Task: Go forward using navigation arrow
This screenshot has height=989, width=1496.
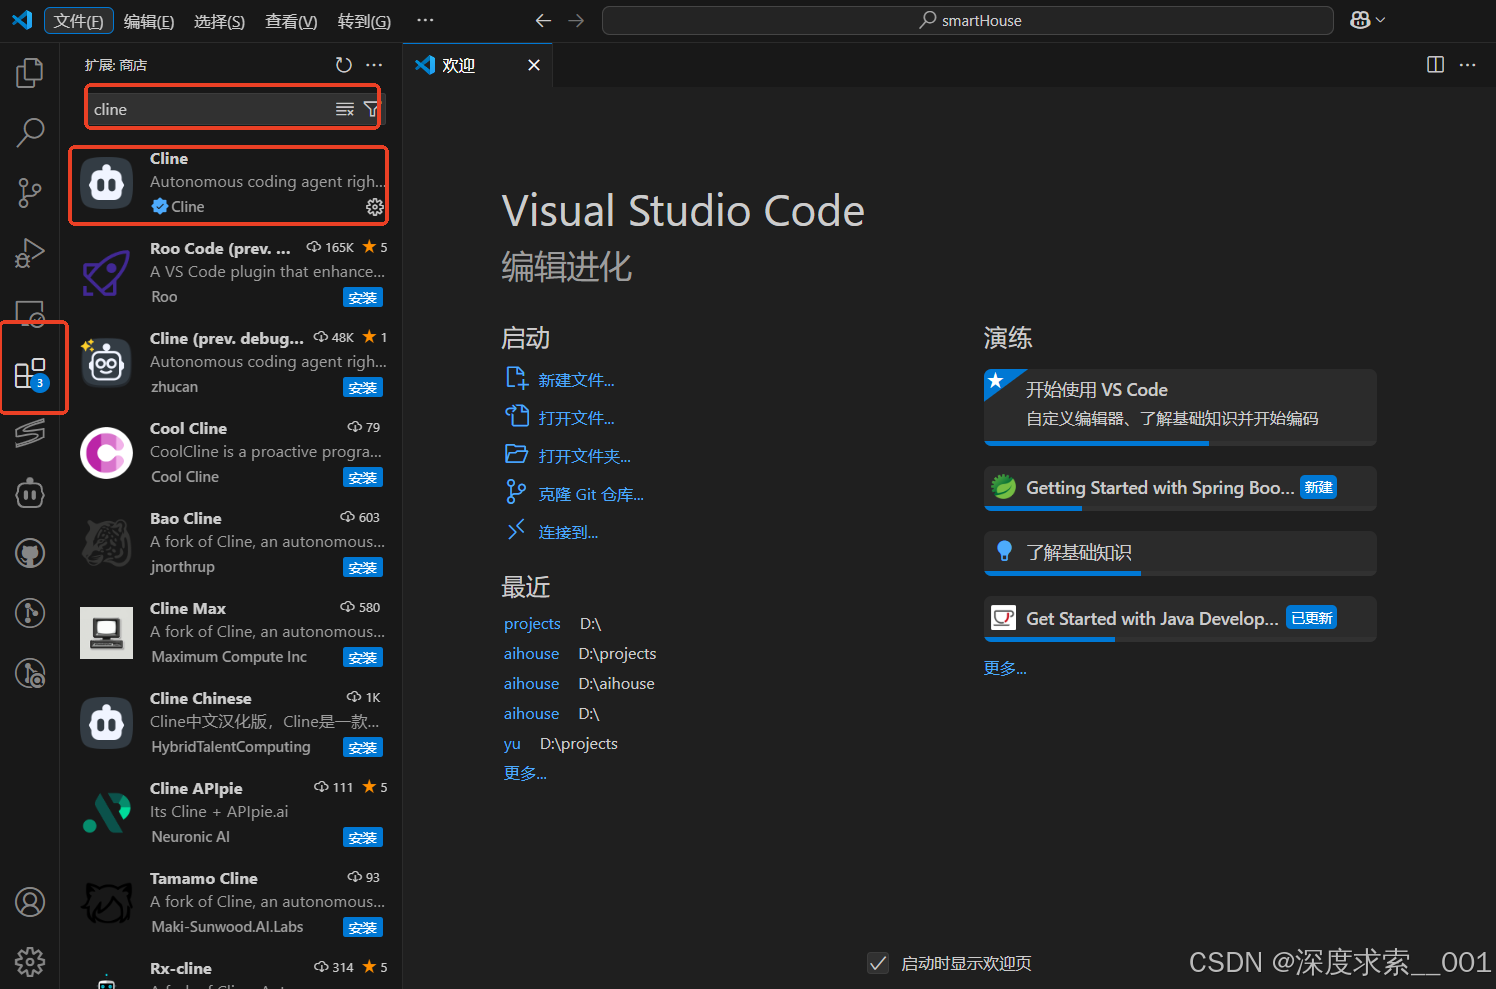Action: click(x=576, y=21)
